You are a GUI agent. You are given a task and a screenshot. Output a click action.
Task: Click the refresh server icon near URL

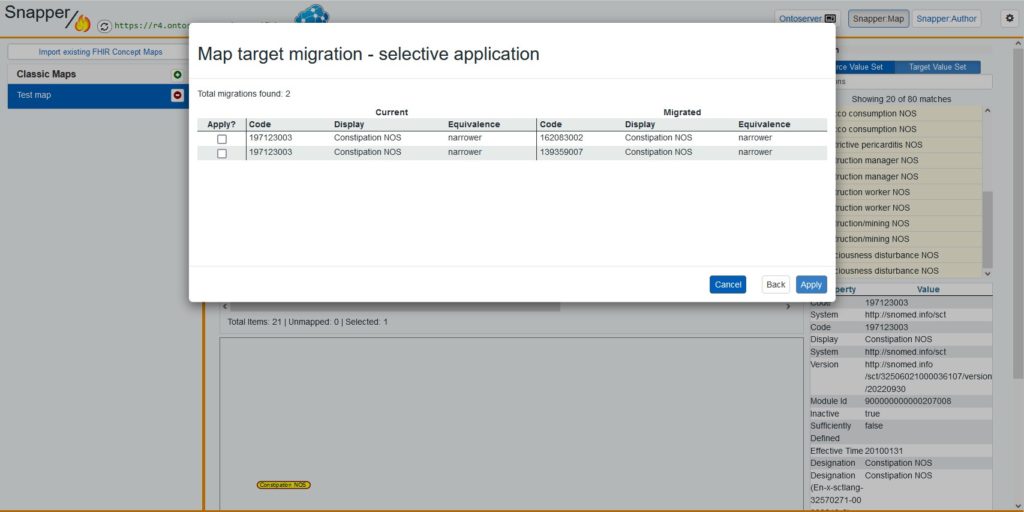[x=104, y=26]
